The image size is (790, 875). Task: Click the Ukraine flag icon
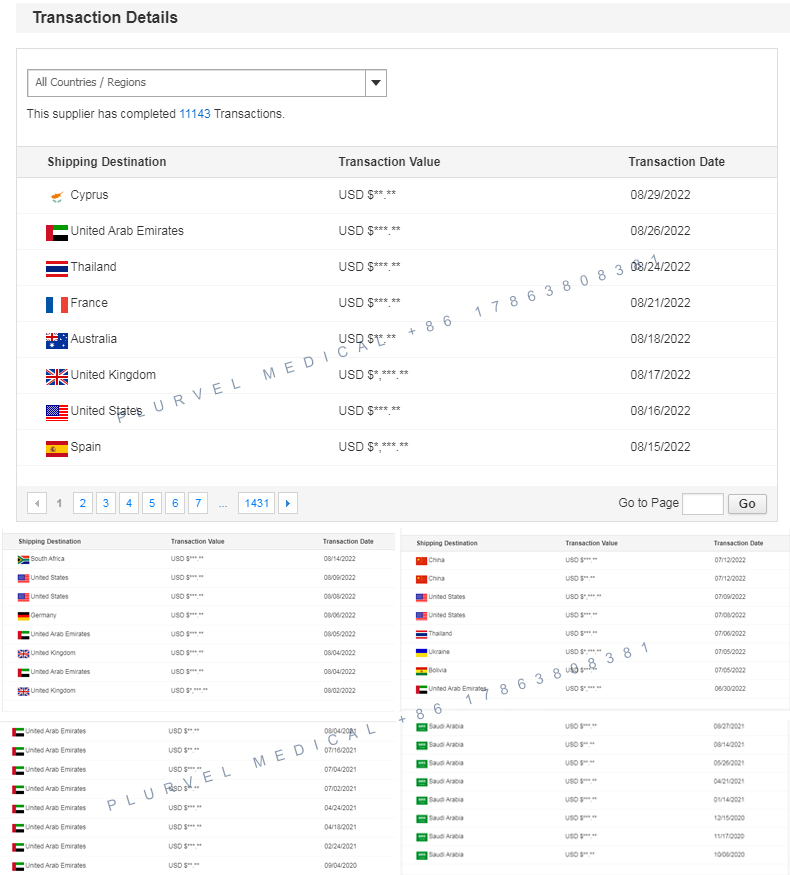[x=421, y=653]
